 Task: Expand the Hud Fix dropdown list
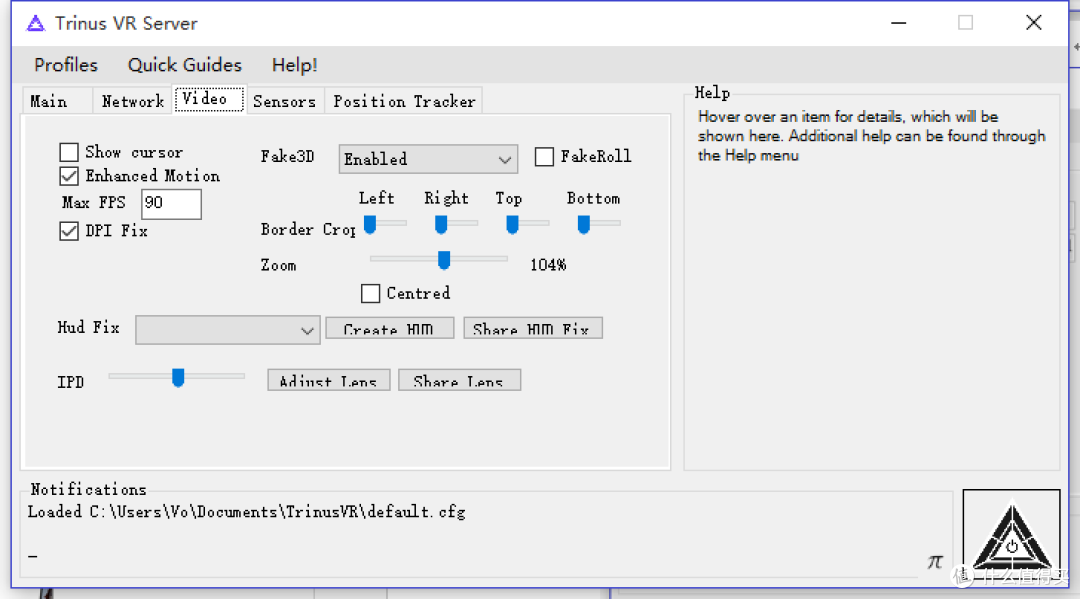click(227, 330)
